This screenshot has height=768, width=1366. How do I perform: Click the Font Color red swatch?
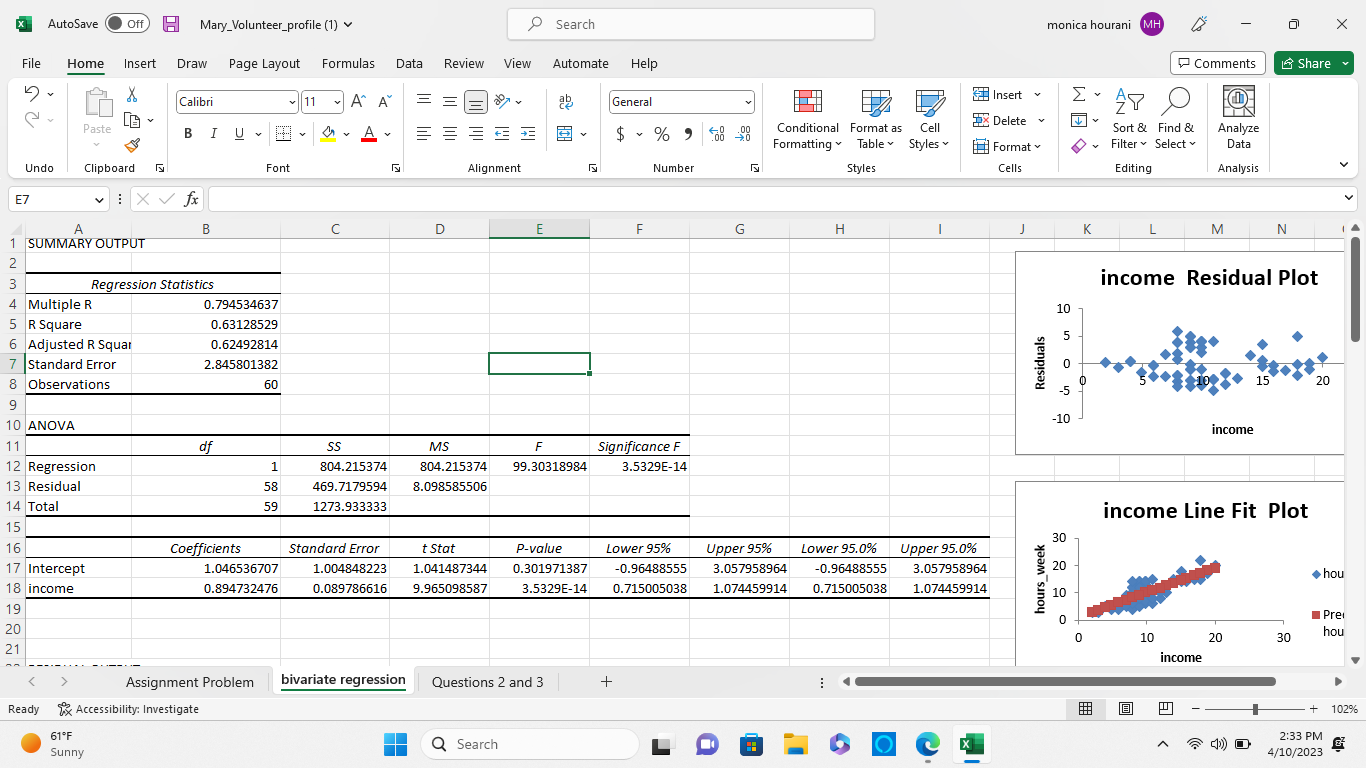(x=368, y=134)
